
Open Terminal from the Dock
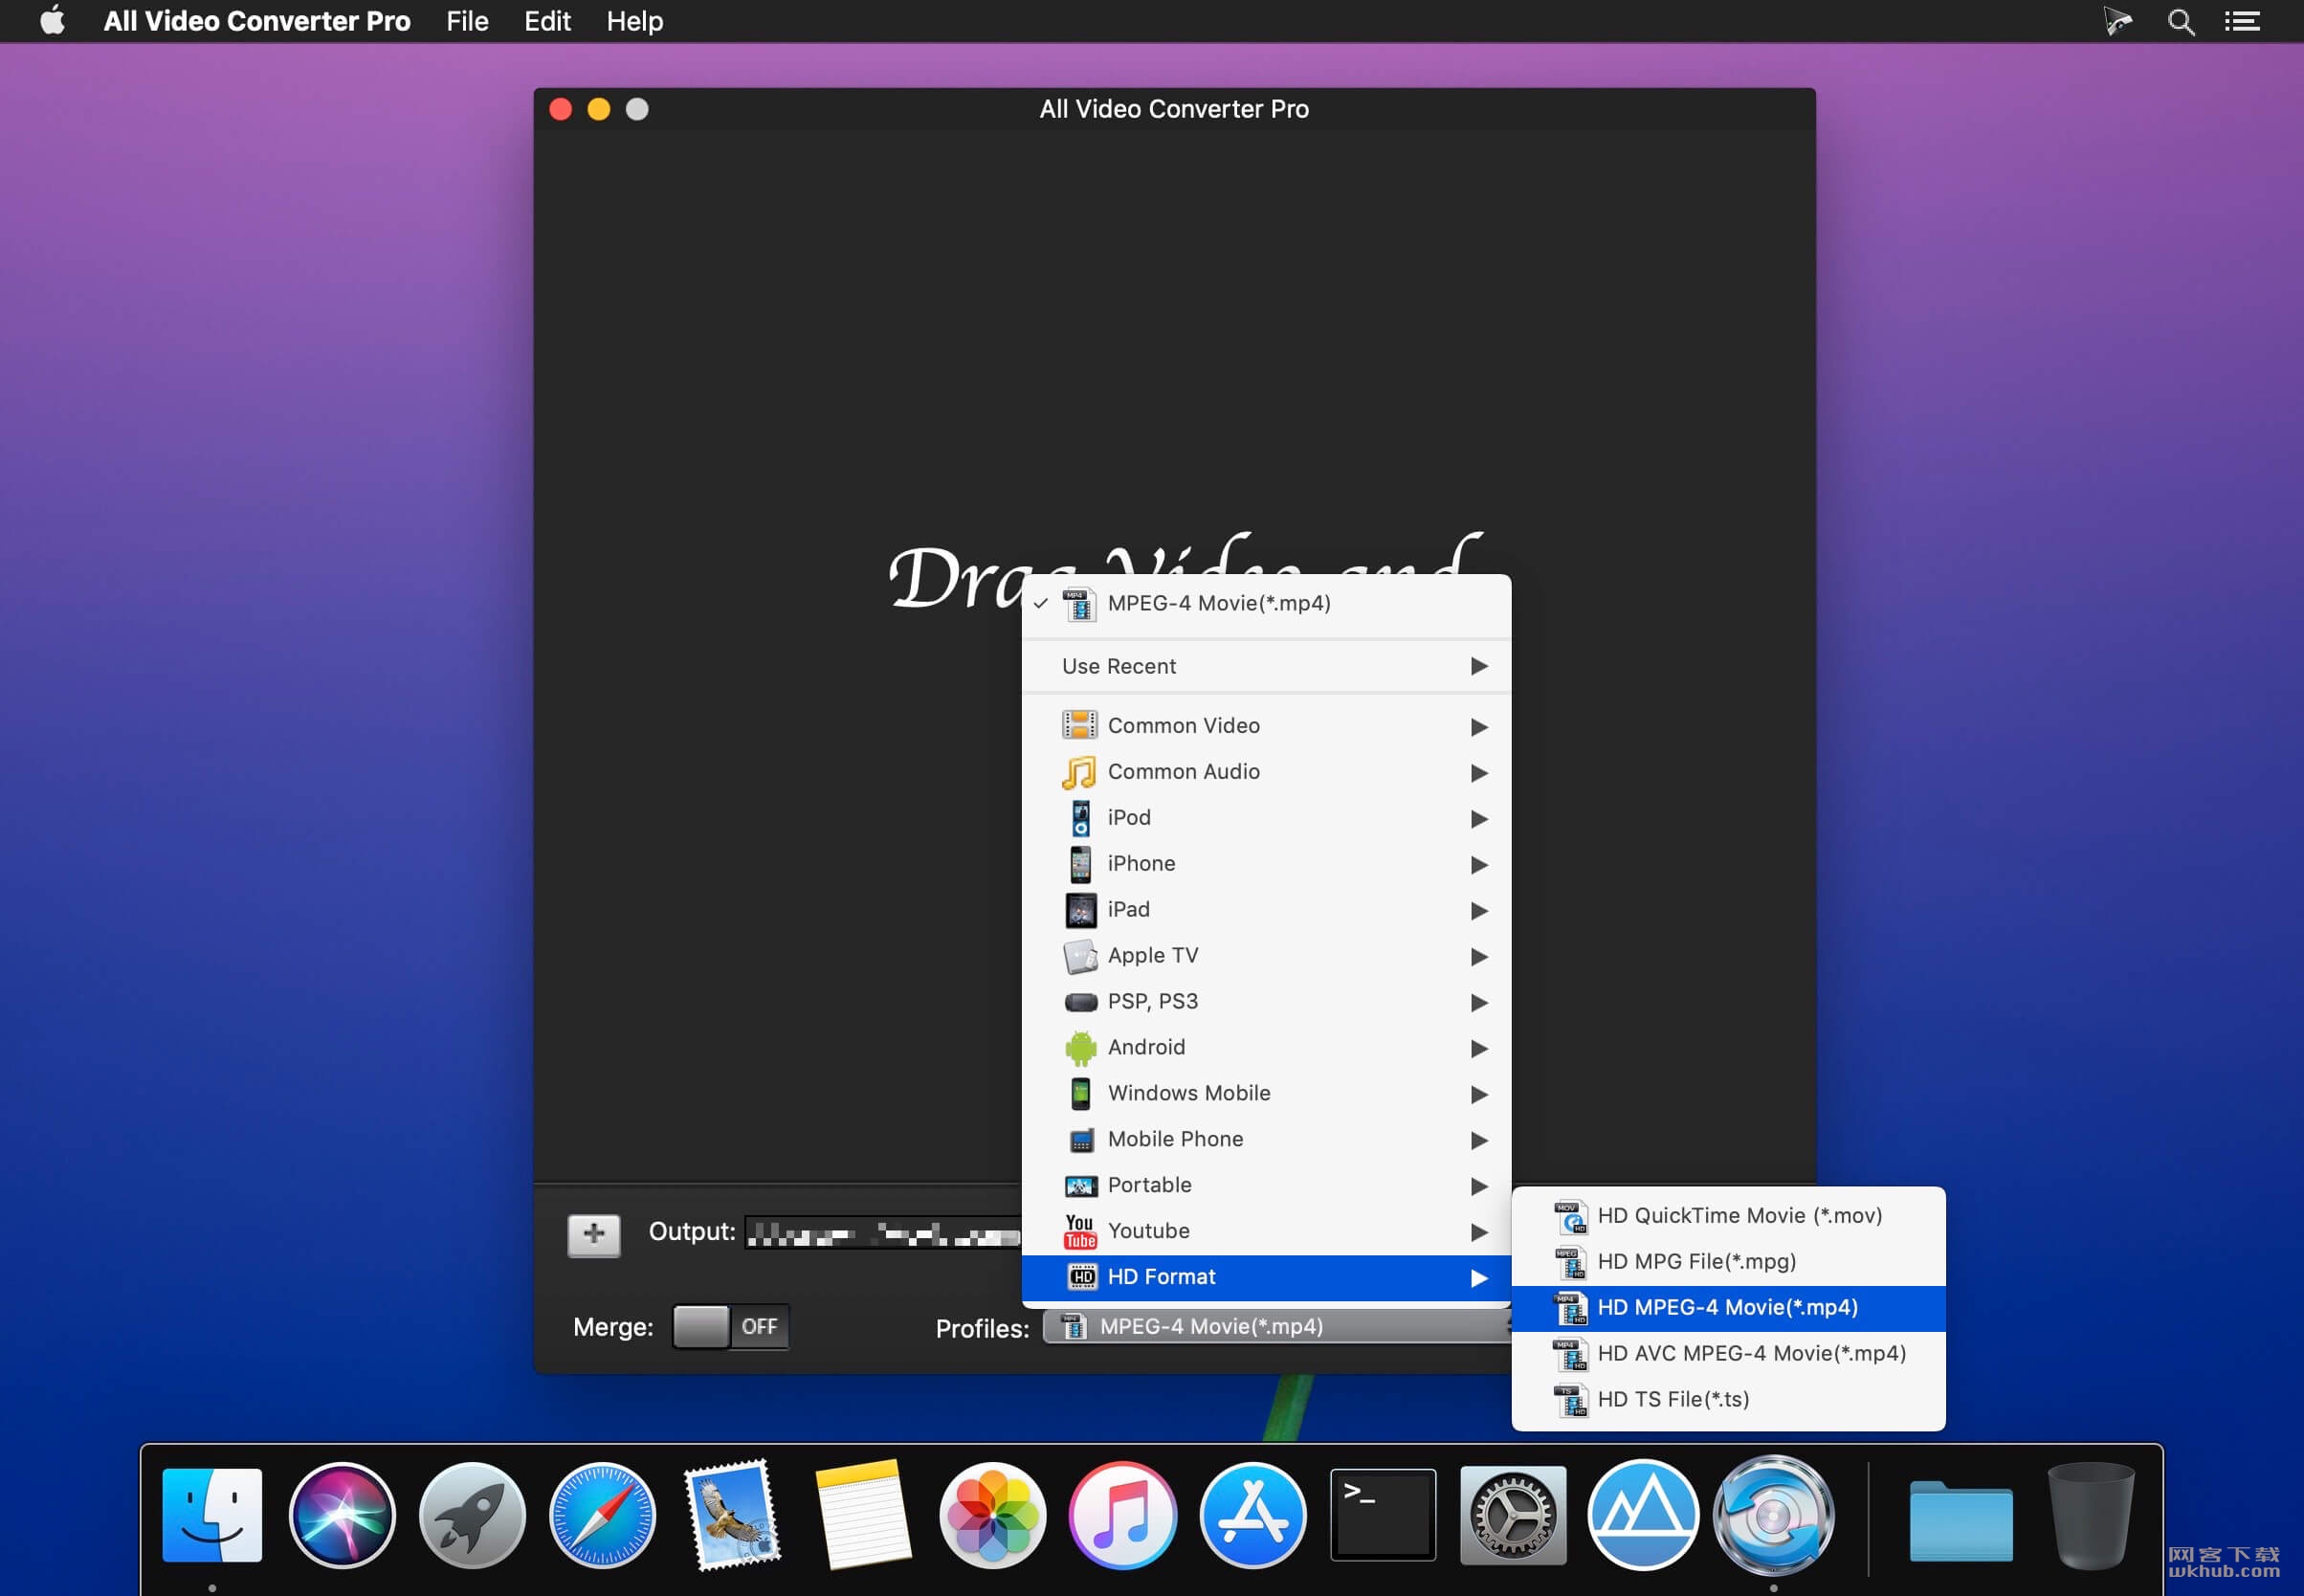click(x=1383, y=1514)
